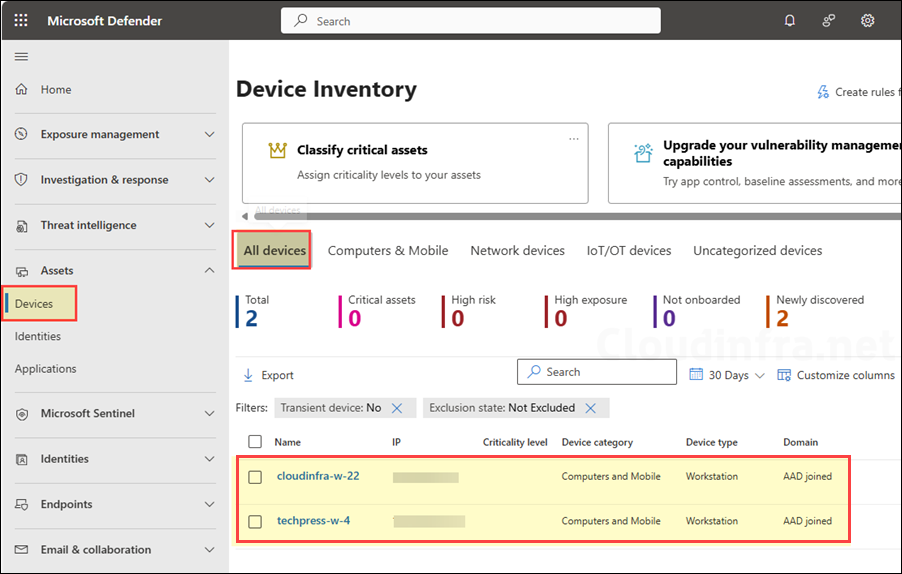Click the Create rules lightning icon

(823, 92)
